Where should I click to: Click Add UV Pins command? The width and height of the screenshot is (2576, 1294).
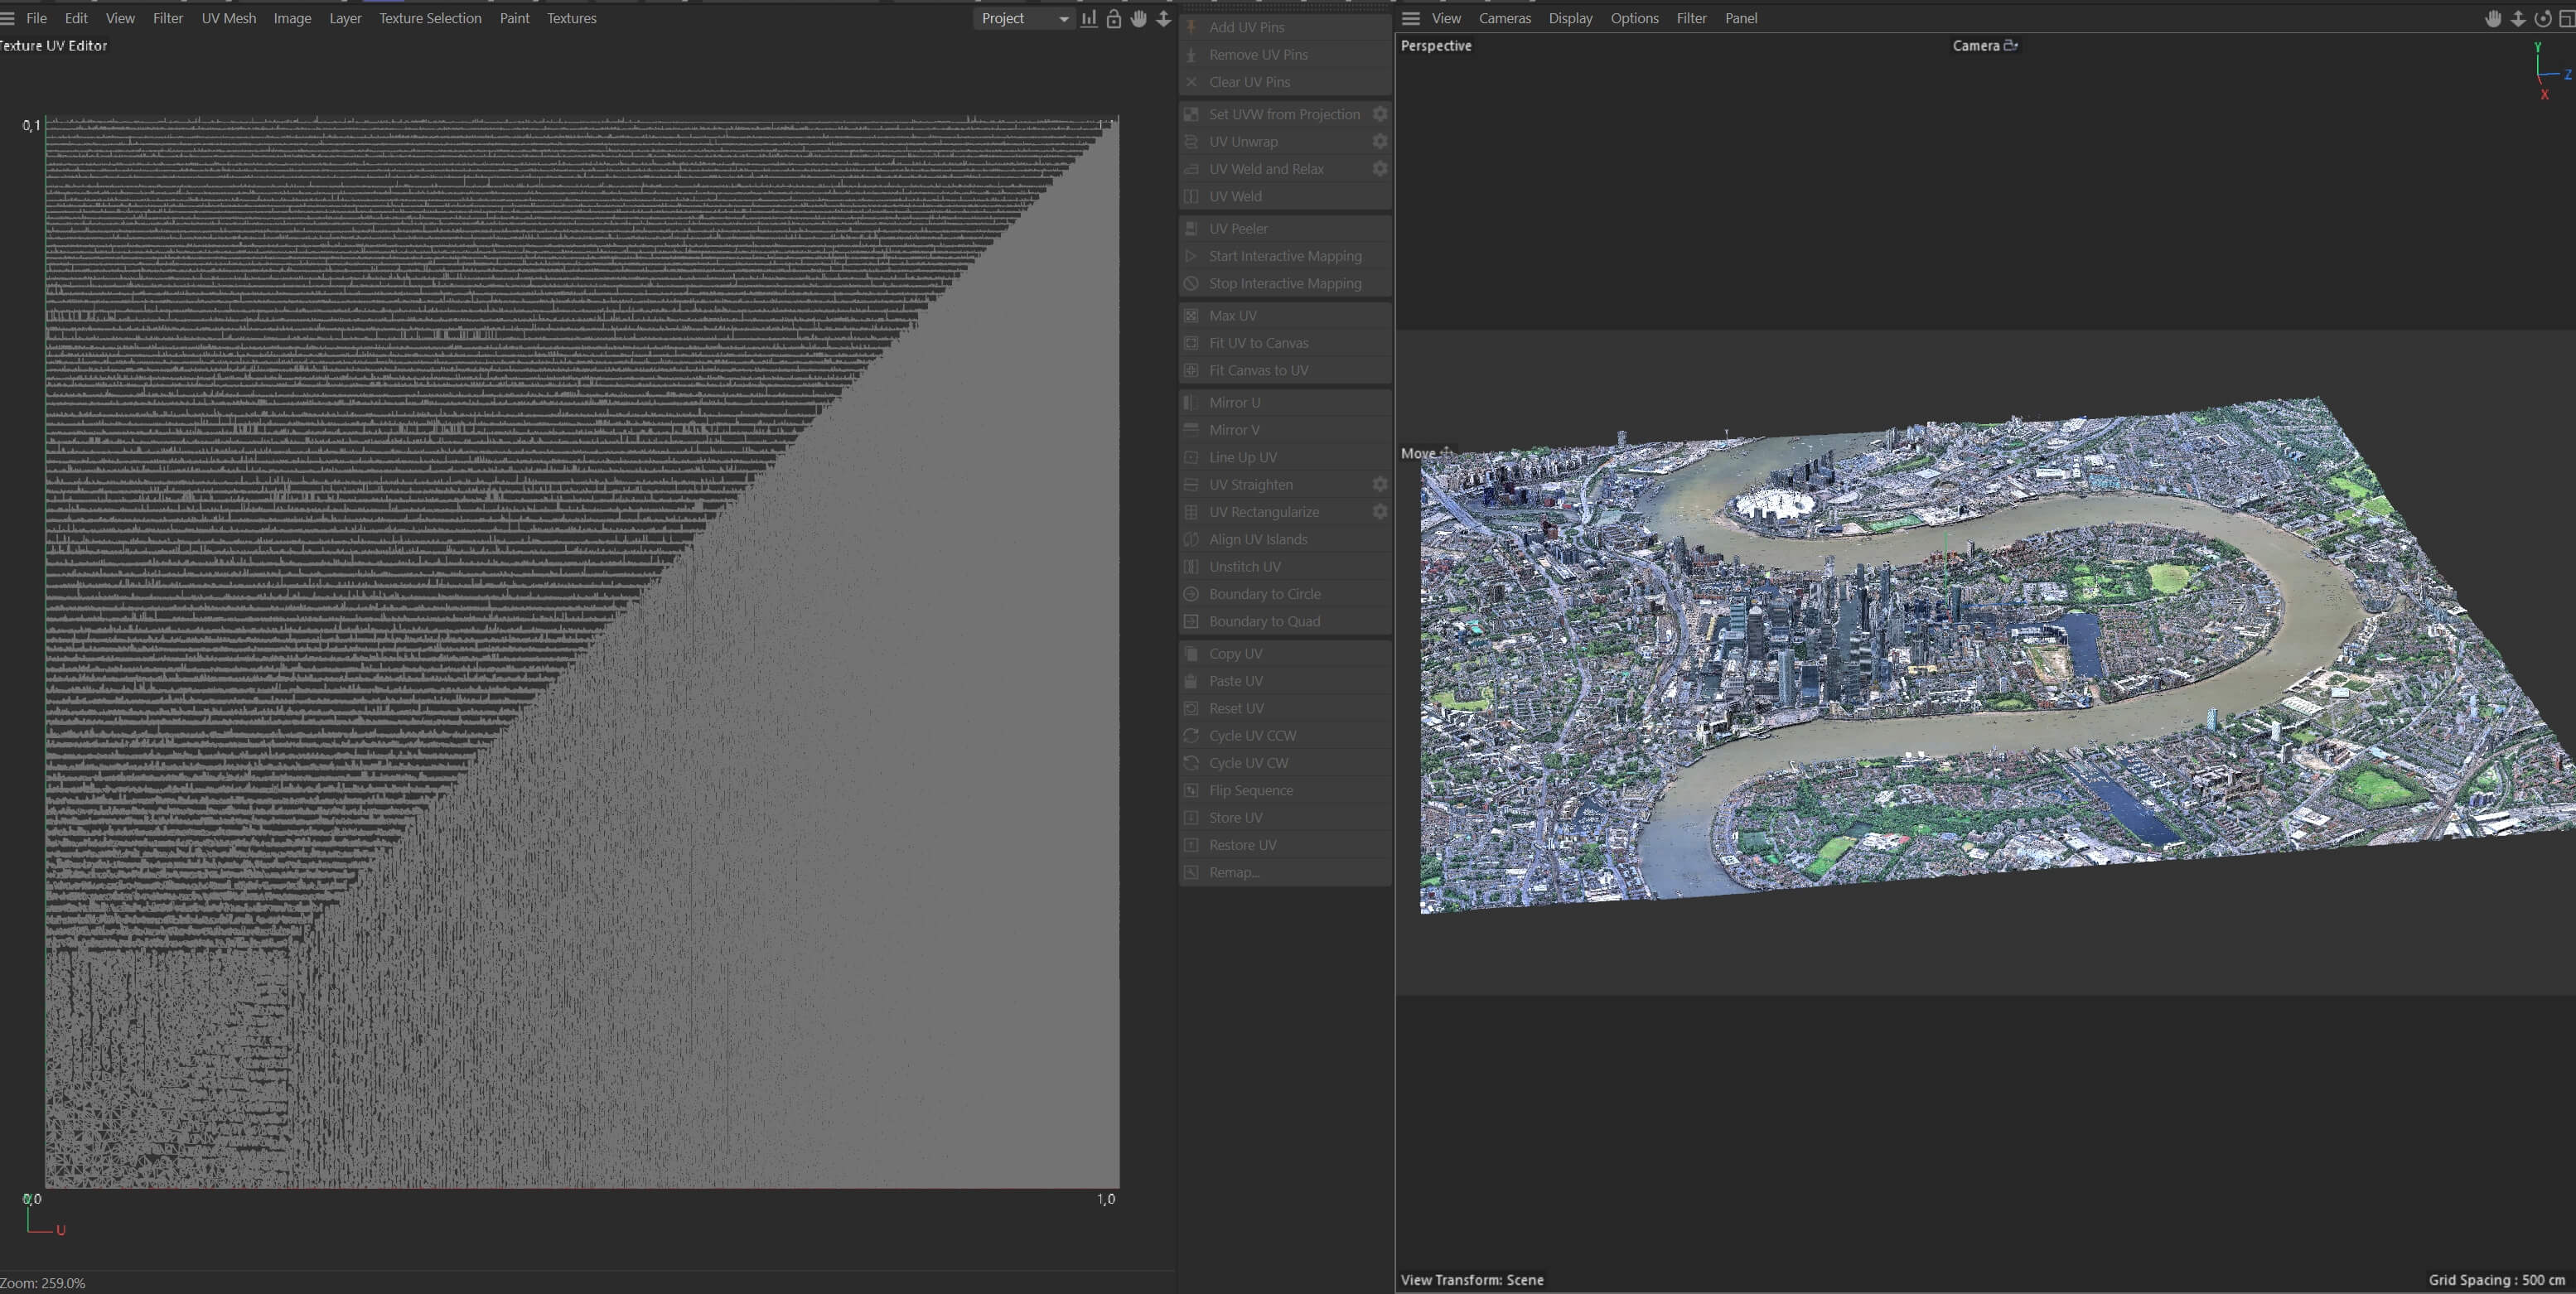(1286, 27)
